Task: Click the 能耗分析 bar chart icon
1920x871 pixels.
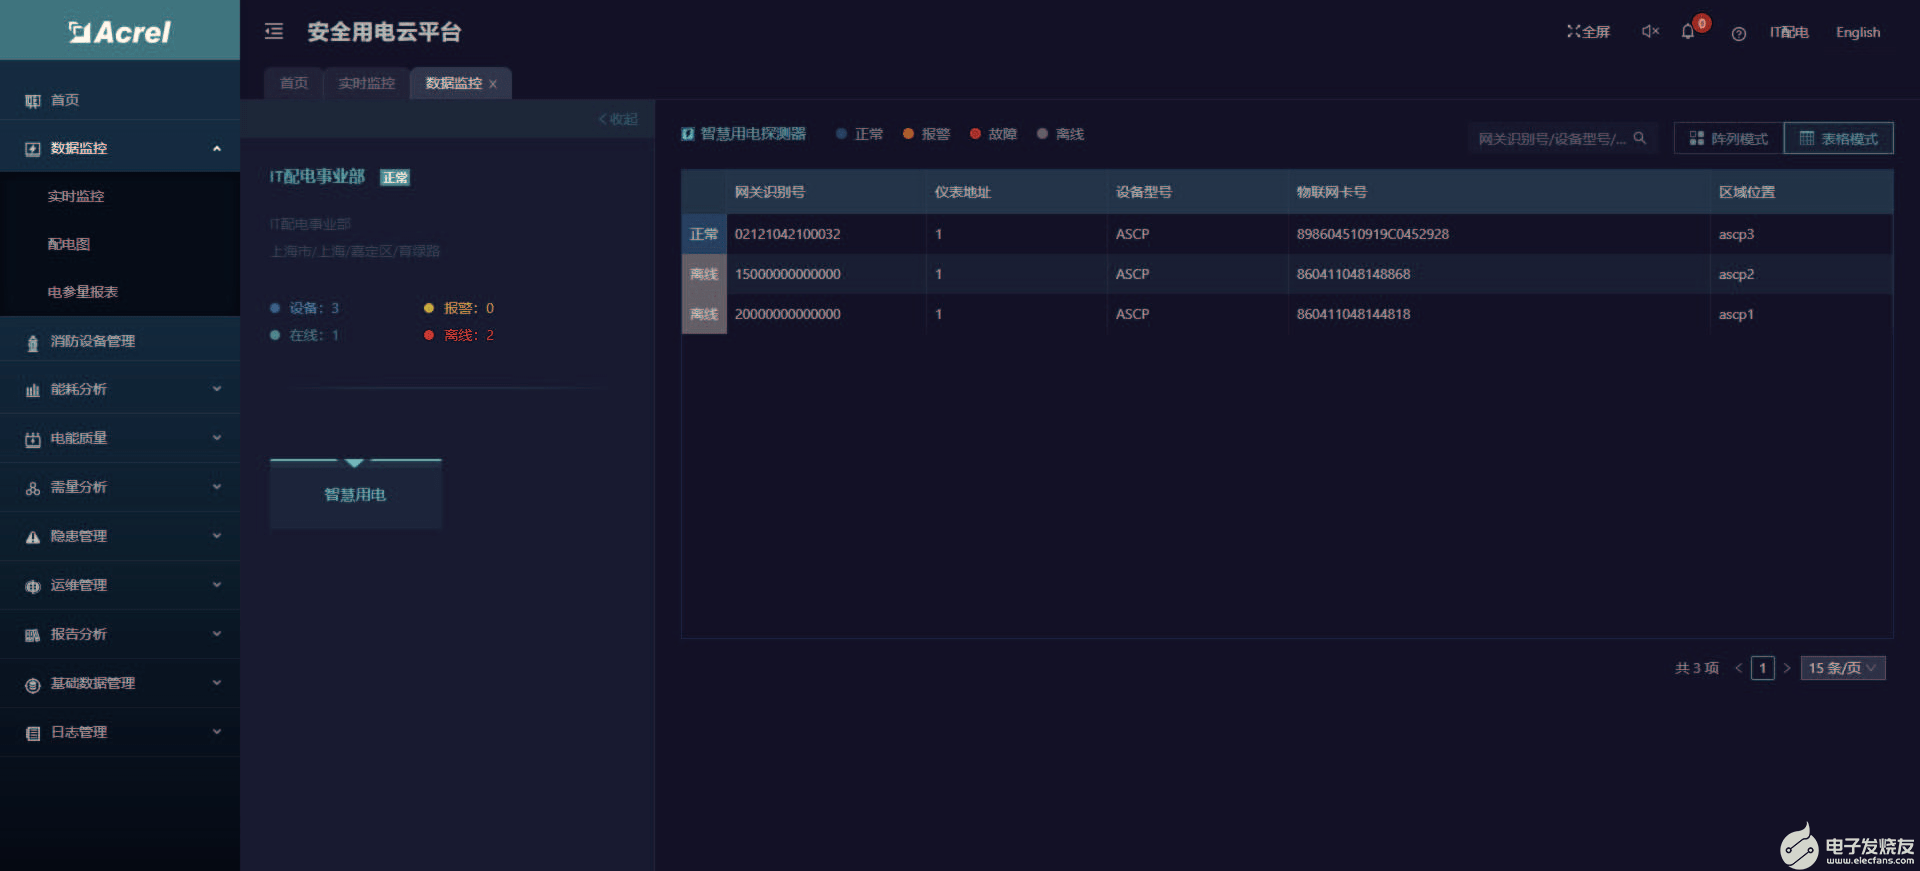Action: pyautogui.click(x=32, y=390)
